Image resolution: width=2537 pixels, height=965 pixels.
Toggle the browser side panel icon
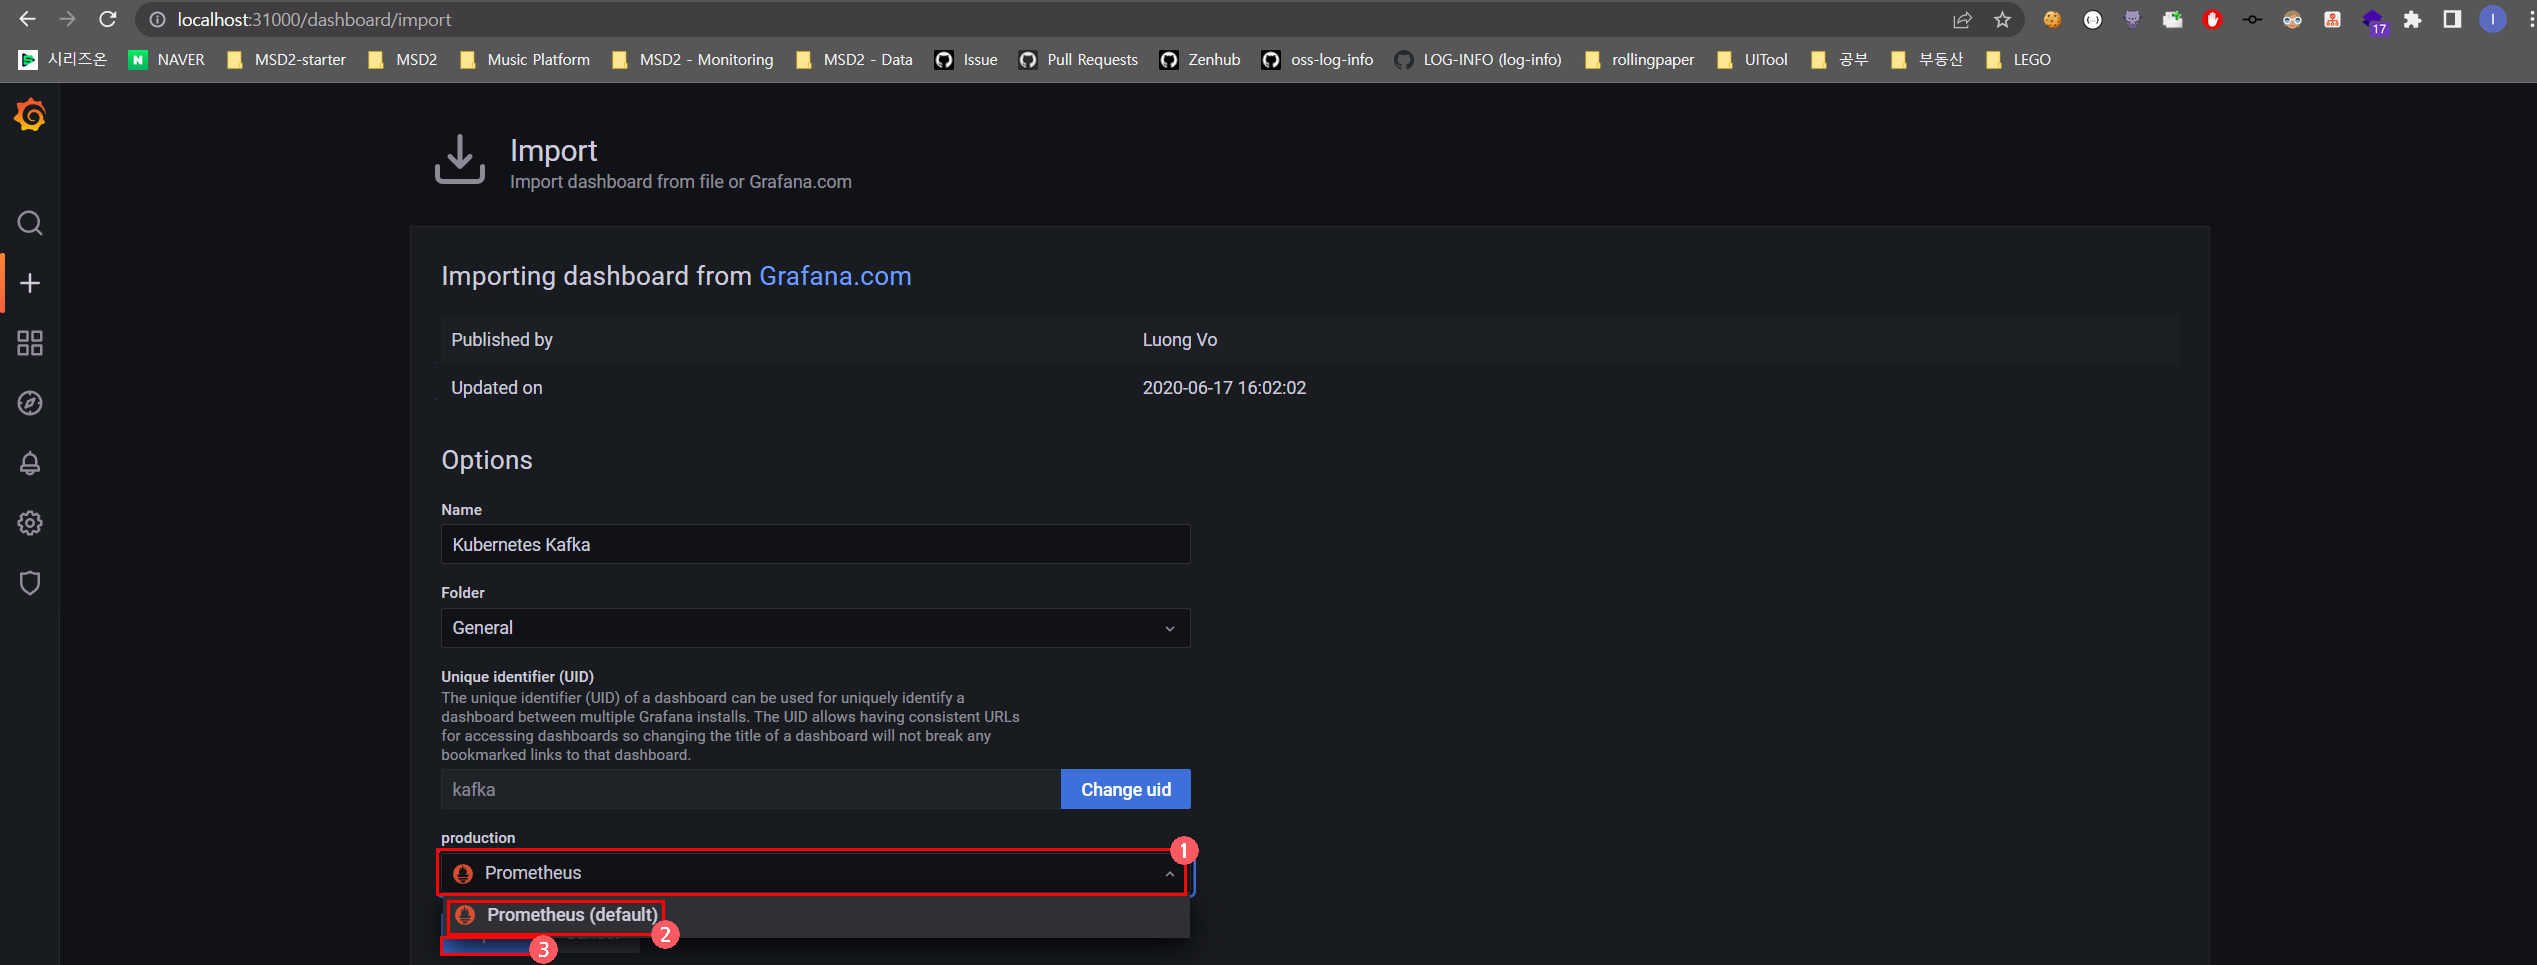pos(2452,19)
